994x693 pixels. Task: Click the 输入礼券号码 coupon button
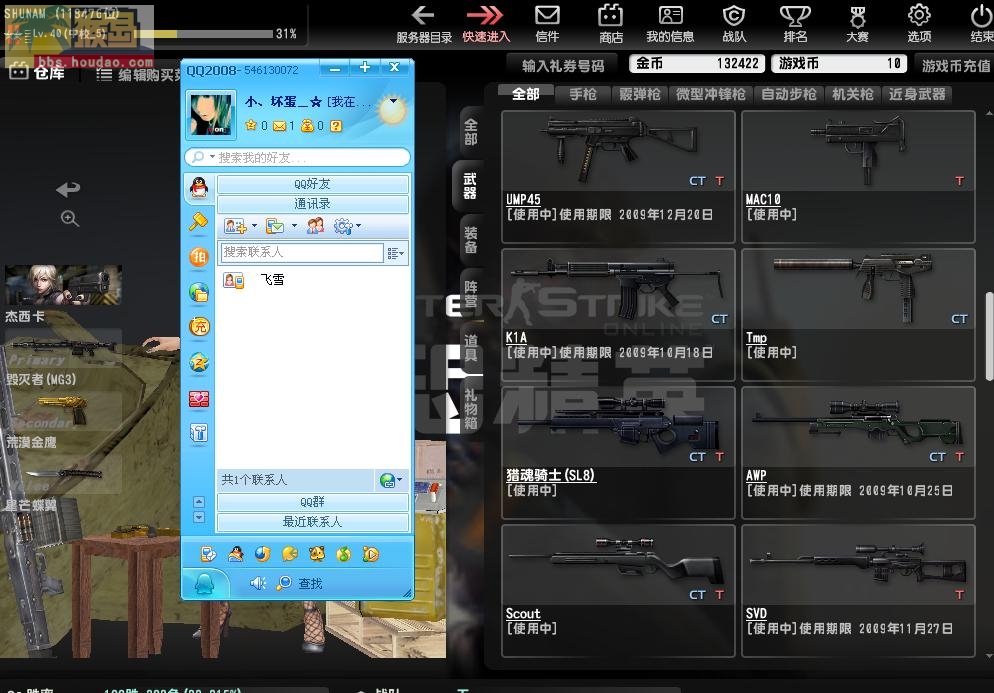click(x=563, y=65)
